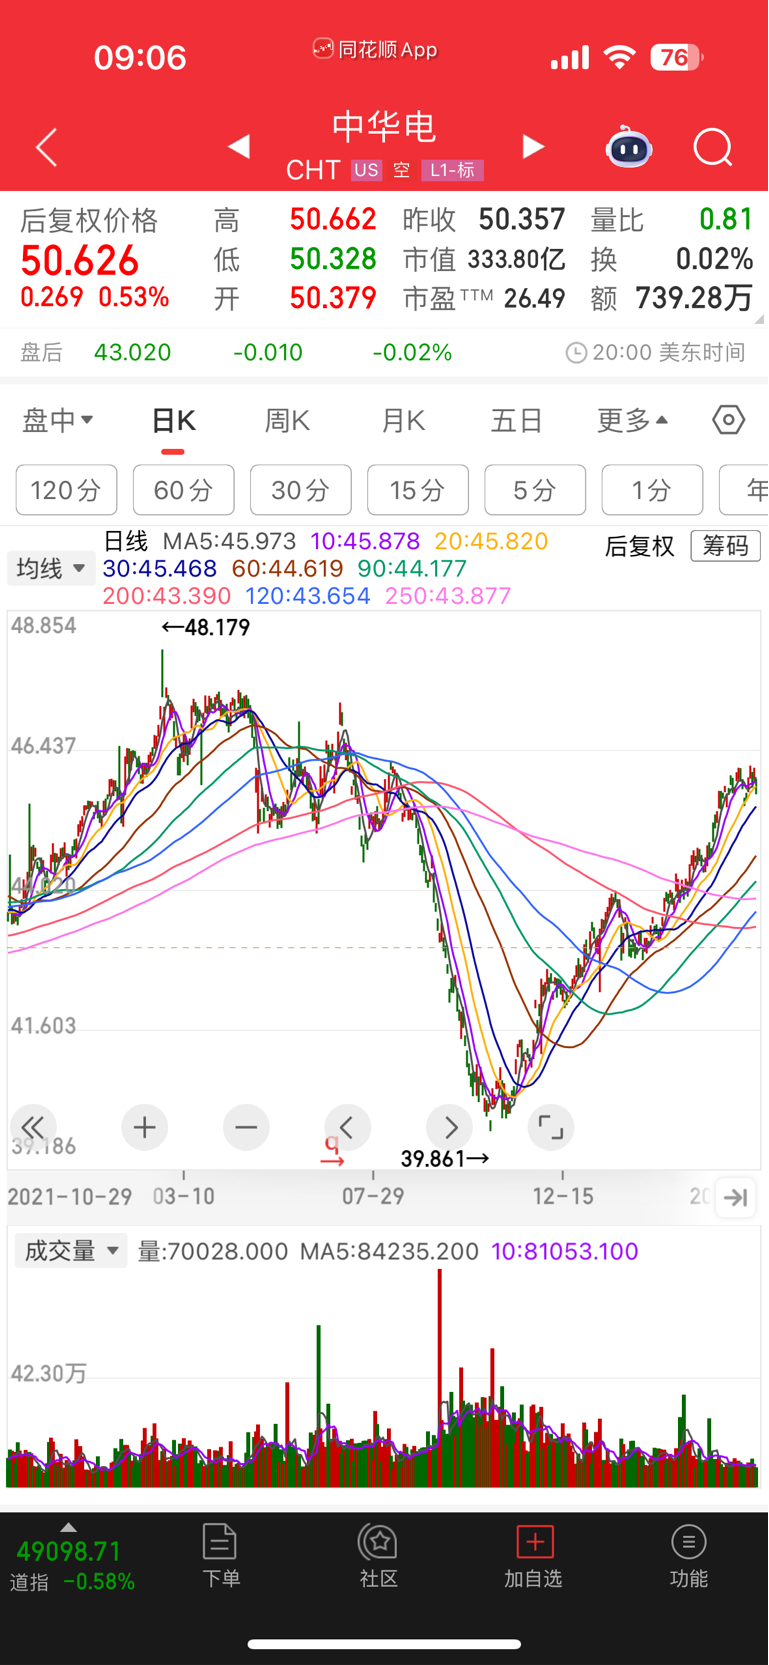
Task: Switch to 日K tab
Action: click(173, 421)
